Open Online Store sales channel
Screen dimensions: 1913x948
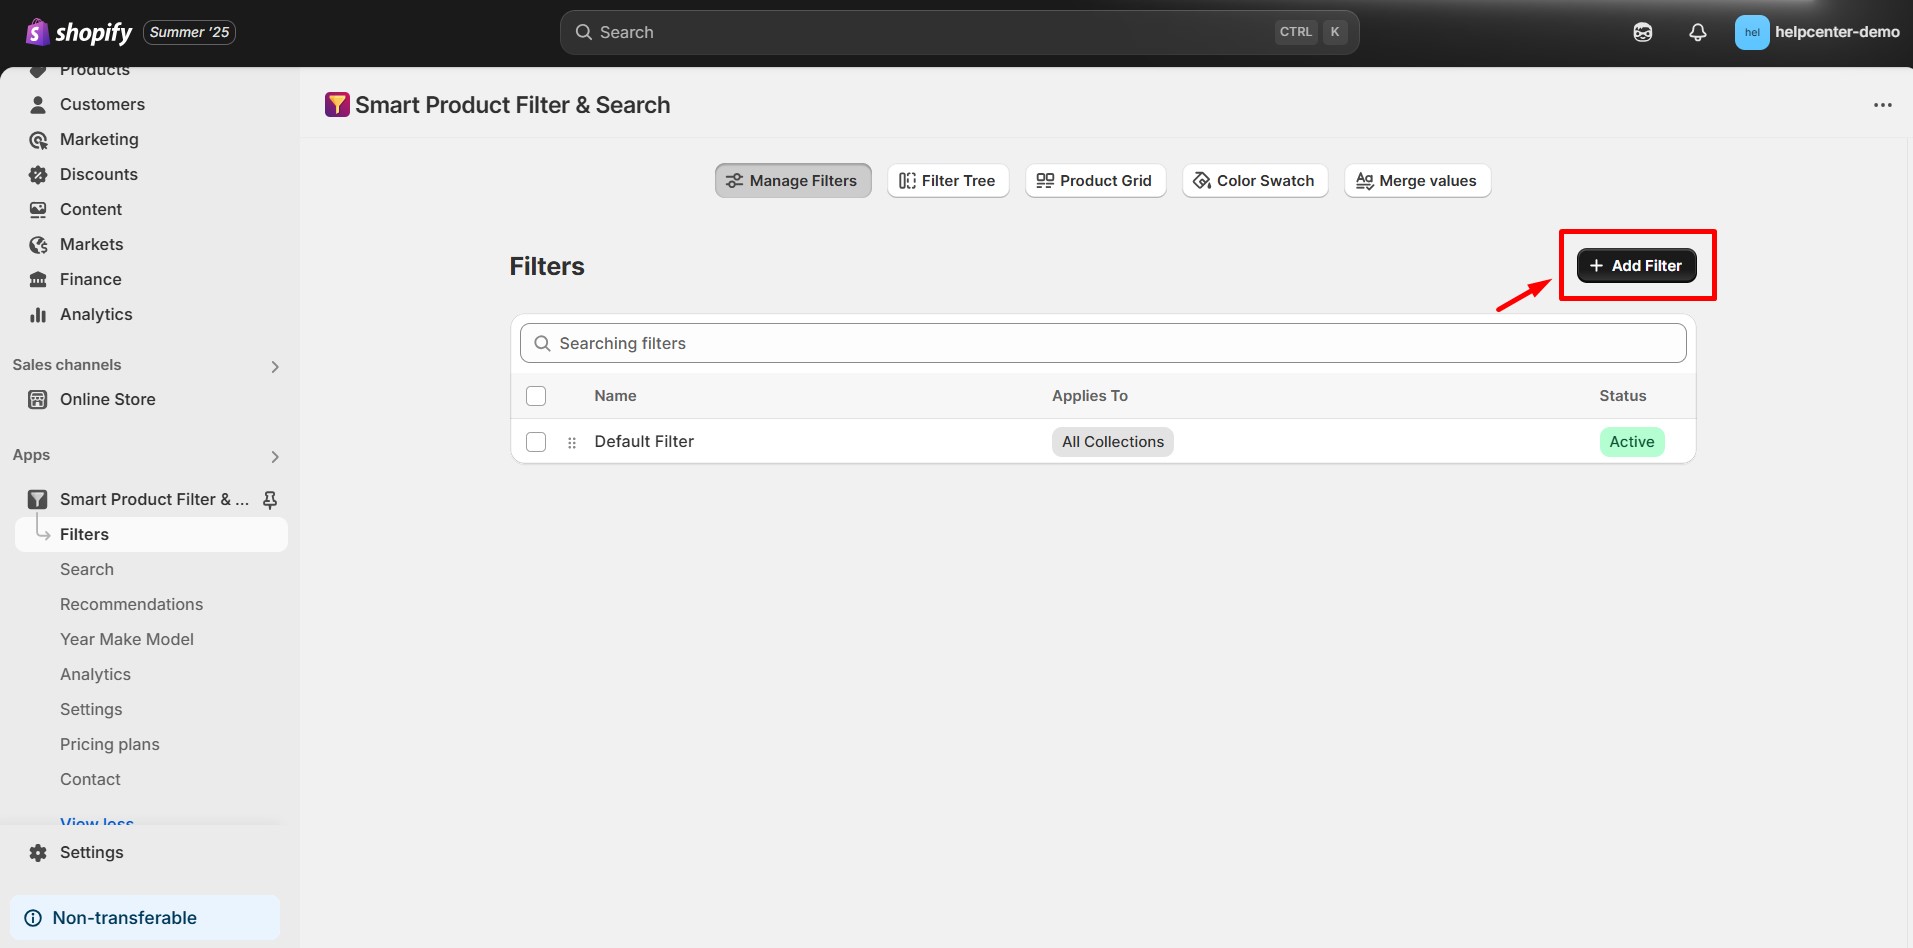click(x=107, y=399)
